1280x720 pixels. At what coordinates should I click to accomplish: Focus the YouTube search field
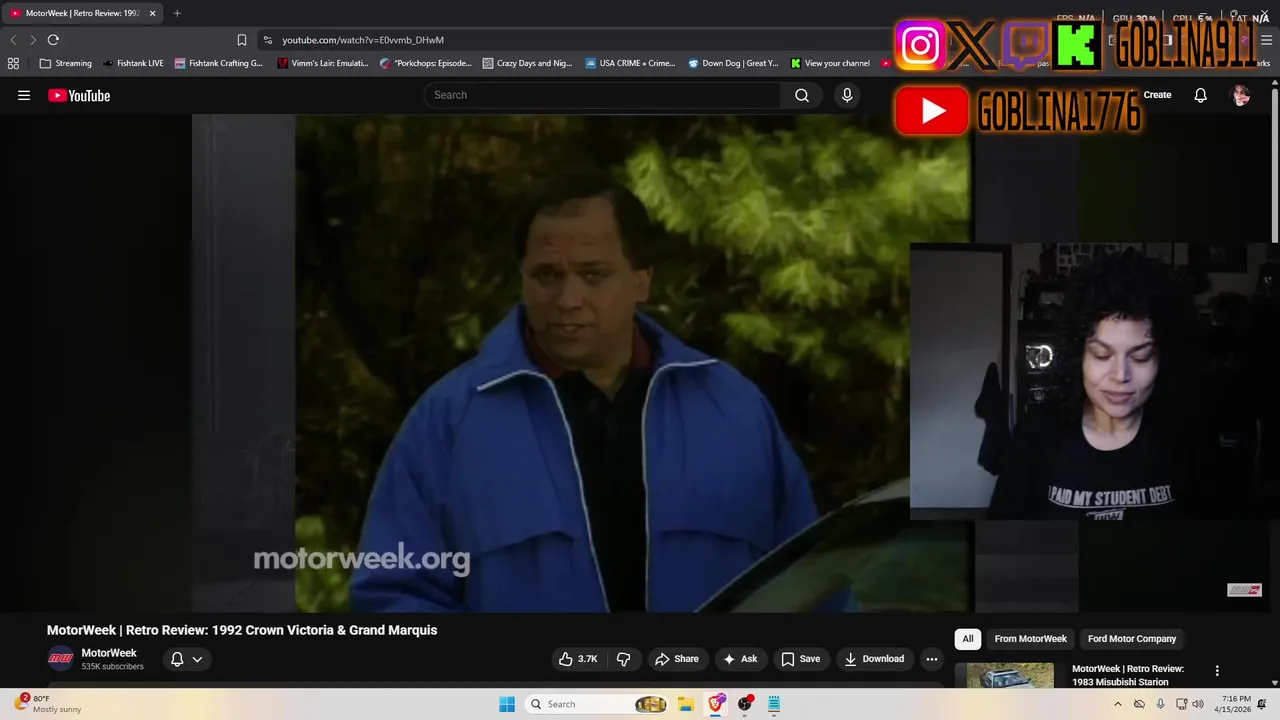click(602, 95)
